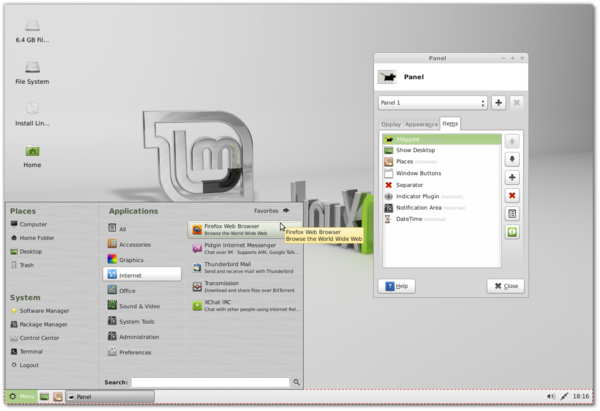Select the Graphics category

pos(142,259)
